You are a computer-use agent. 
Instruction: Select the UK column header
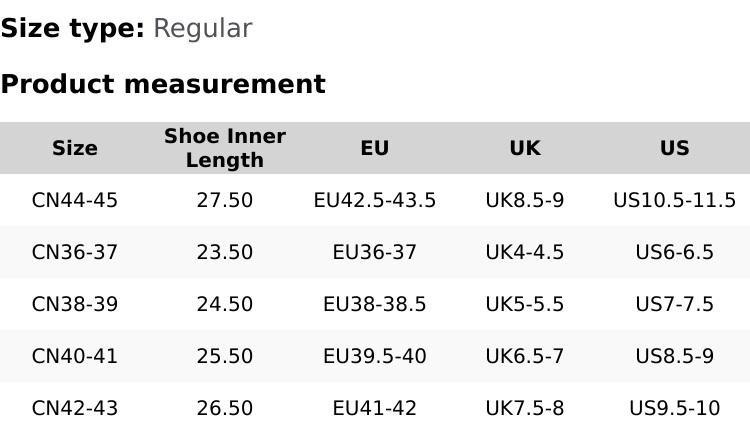tap(525, 148)
